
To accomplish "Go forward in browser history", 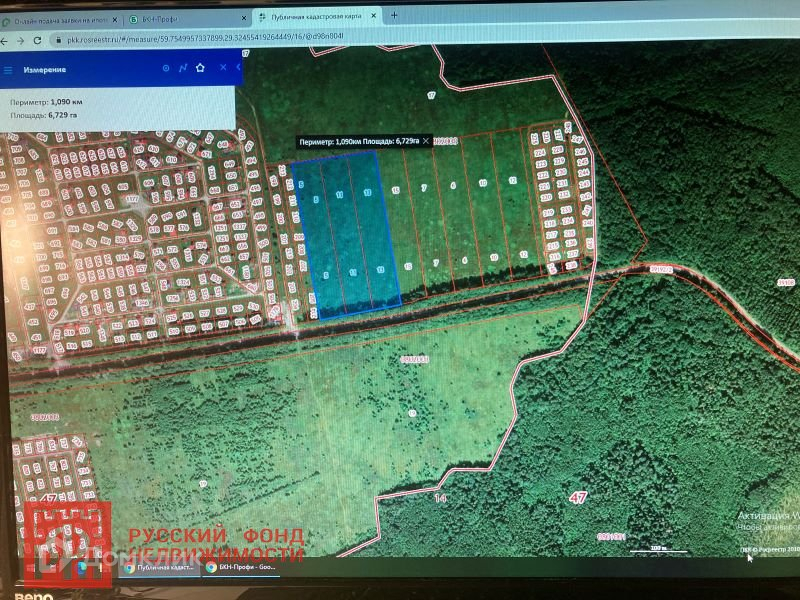I will [20, 41].
